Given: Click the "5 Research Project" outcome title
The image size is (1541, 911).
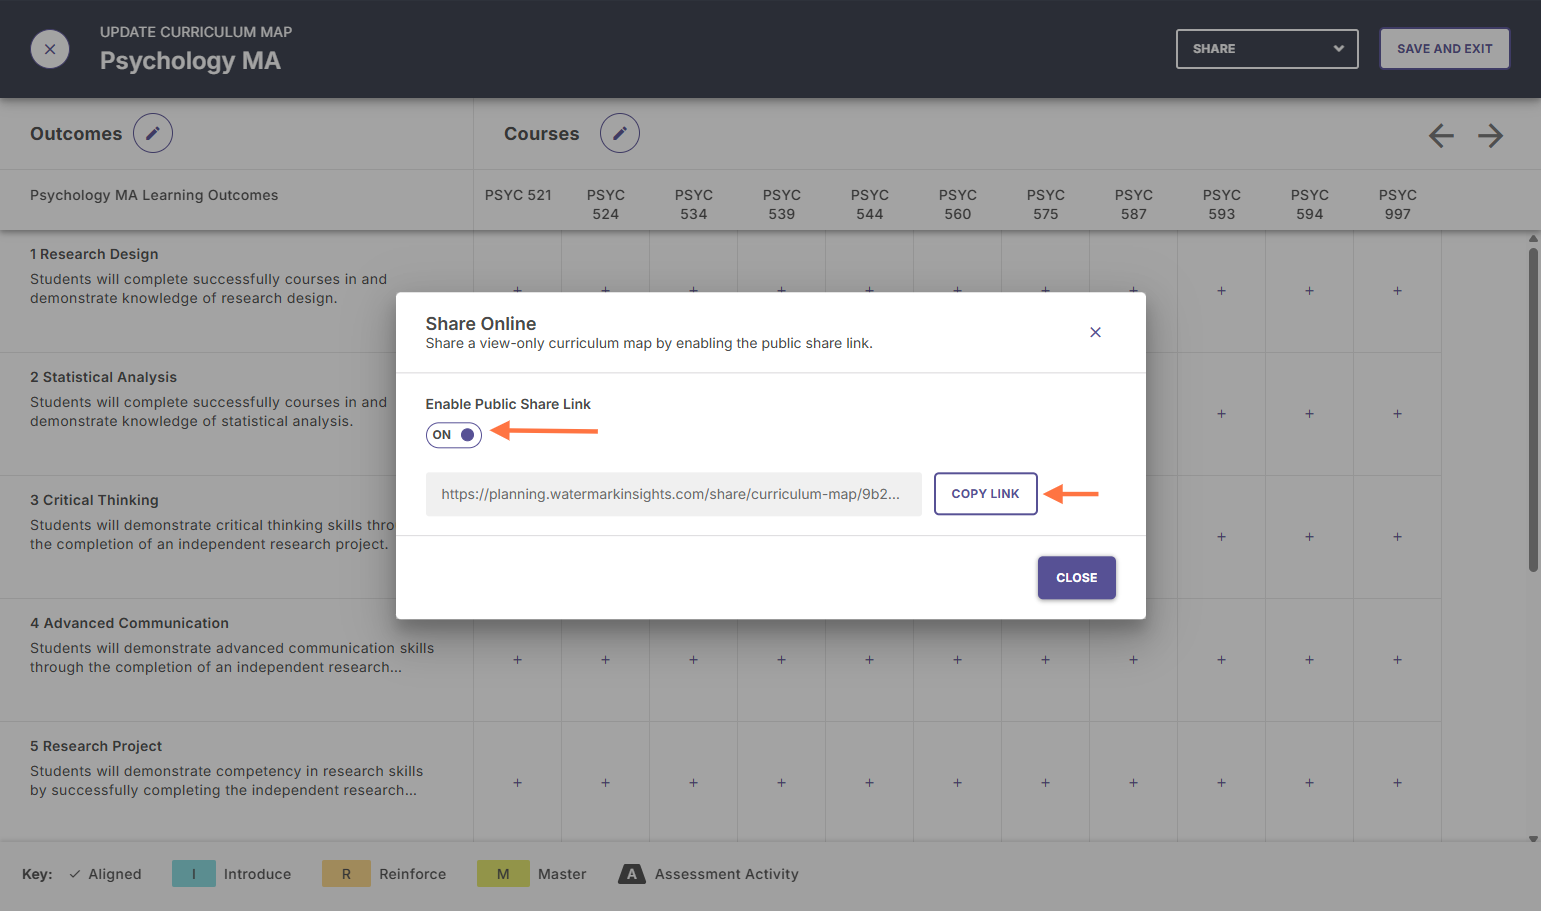Looking at the screenshot, I should (96, 746).
